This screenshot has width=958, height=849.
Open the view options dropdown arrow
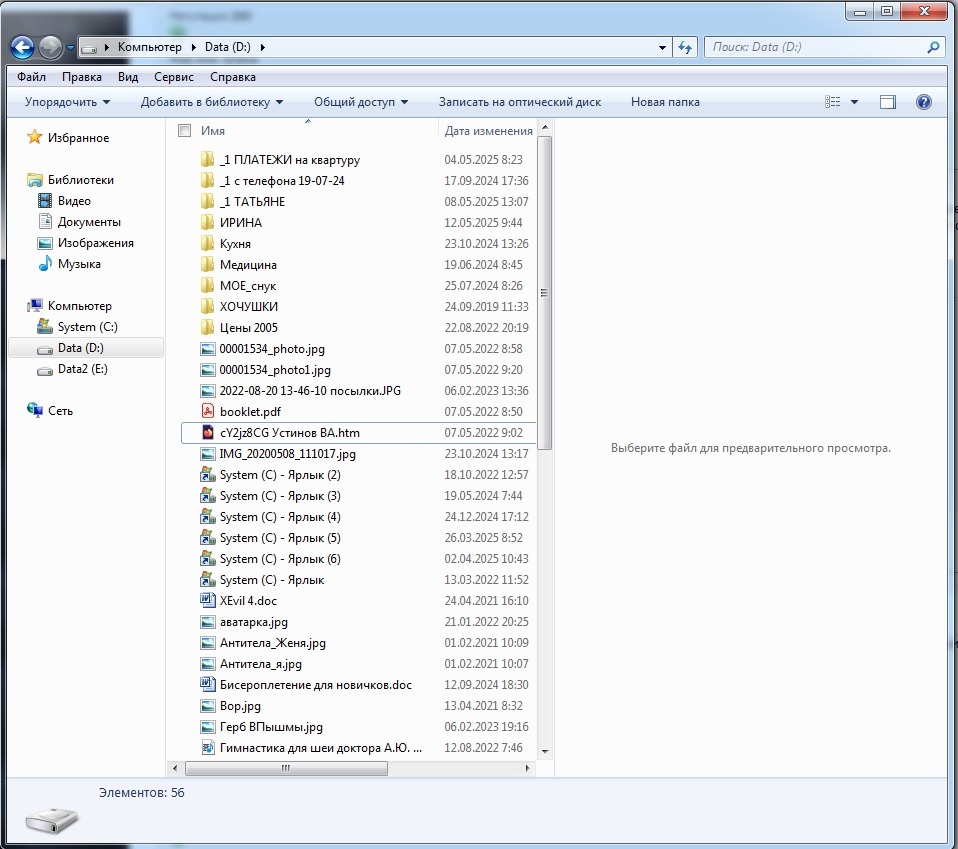coord(854,102)
